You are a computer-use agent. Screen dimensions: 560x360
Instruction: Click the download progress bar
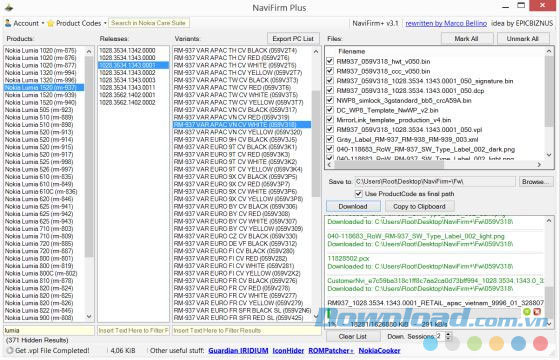coord(425,313)
